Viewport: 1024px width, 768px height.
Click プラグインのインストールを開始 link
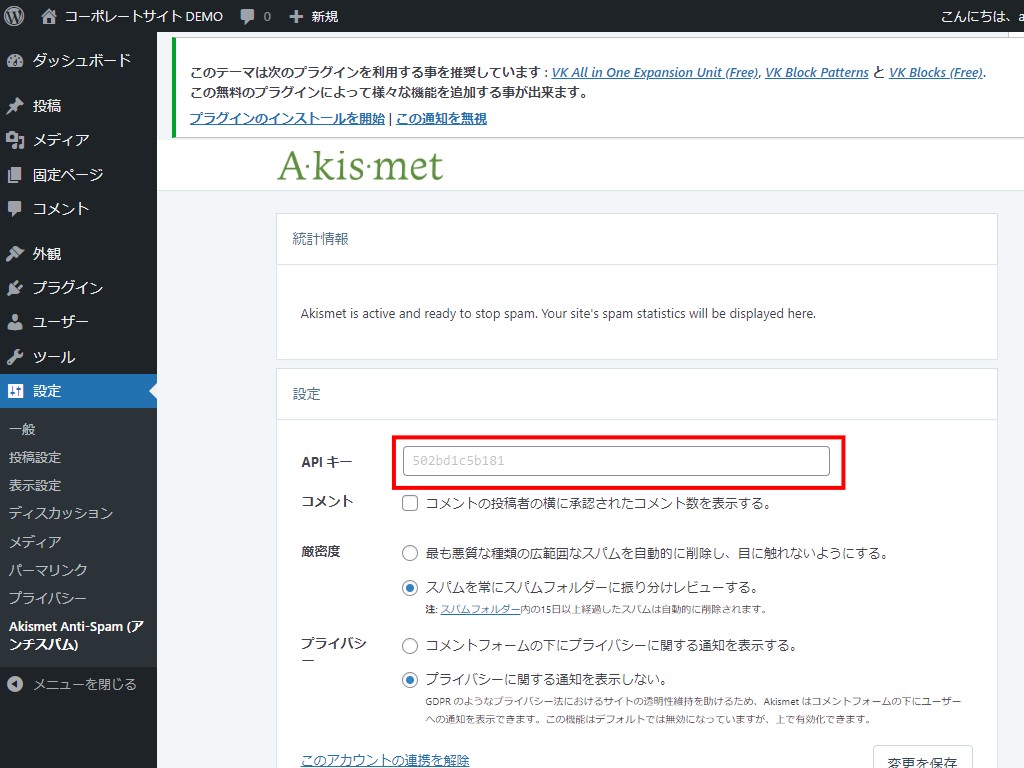[287, 118]
